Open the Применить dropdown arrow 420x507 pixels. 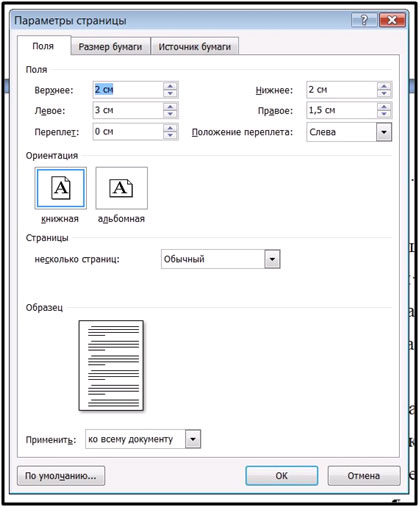coord(193,439)
